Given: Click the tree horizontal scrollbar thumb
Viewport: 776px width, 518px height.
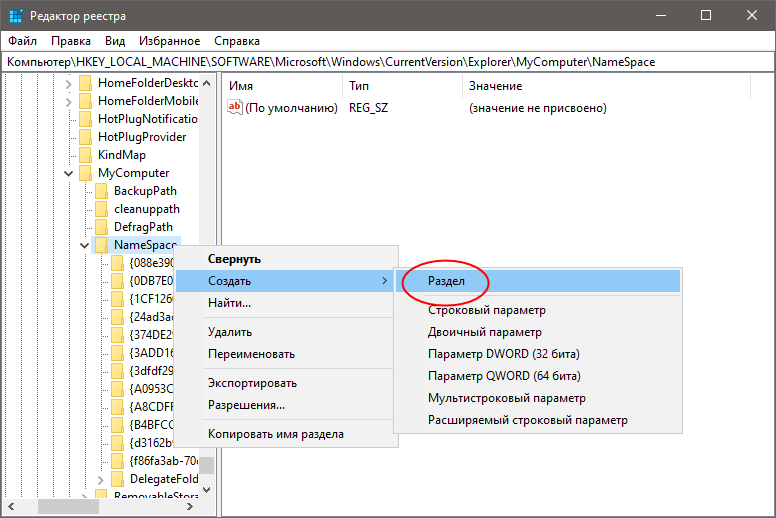Looking at the screenshot, I should [x=68, y=507].
